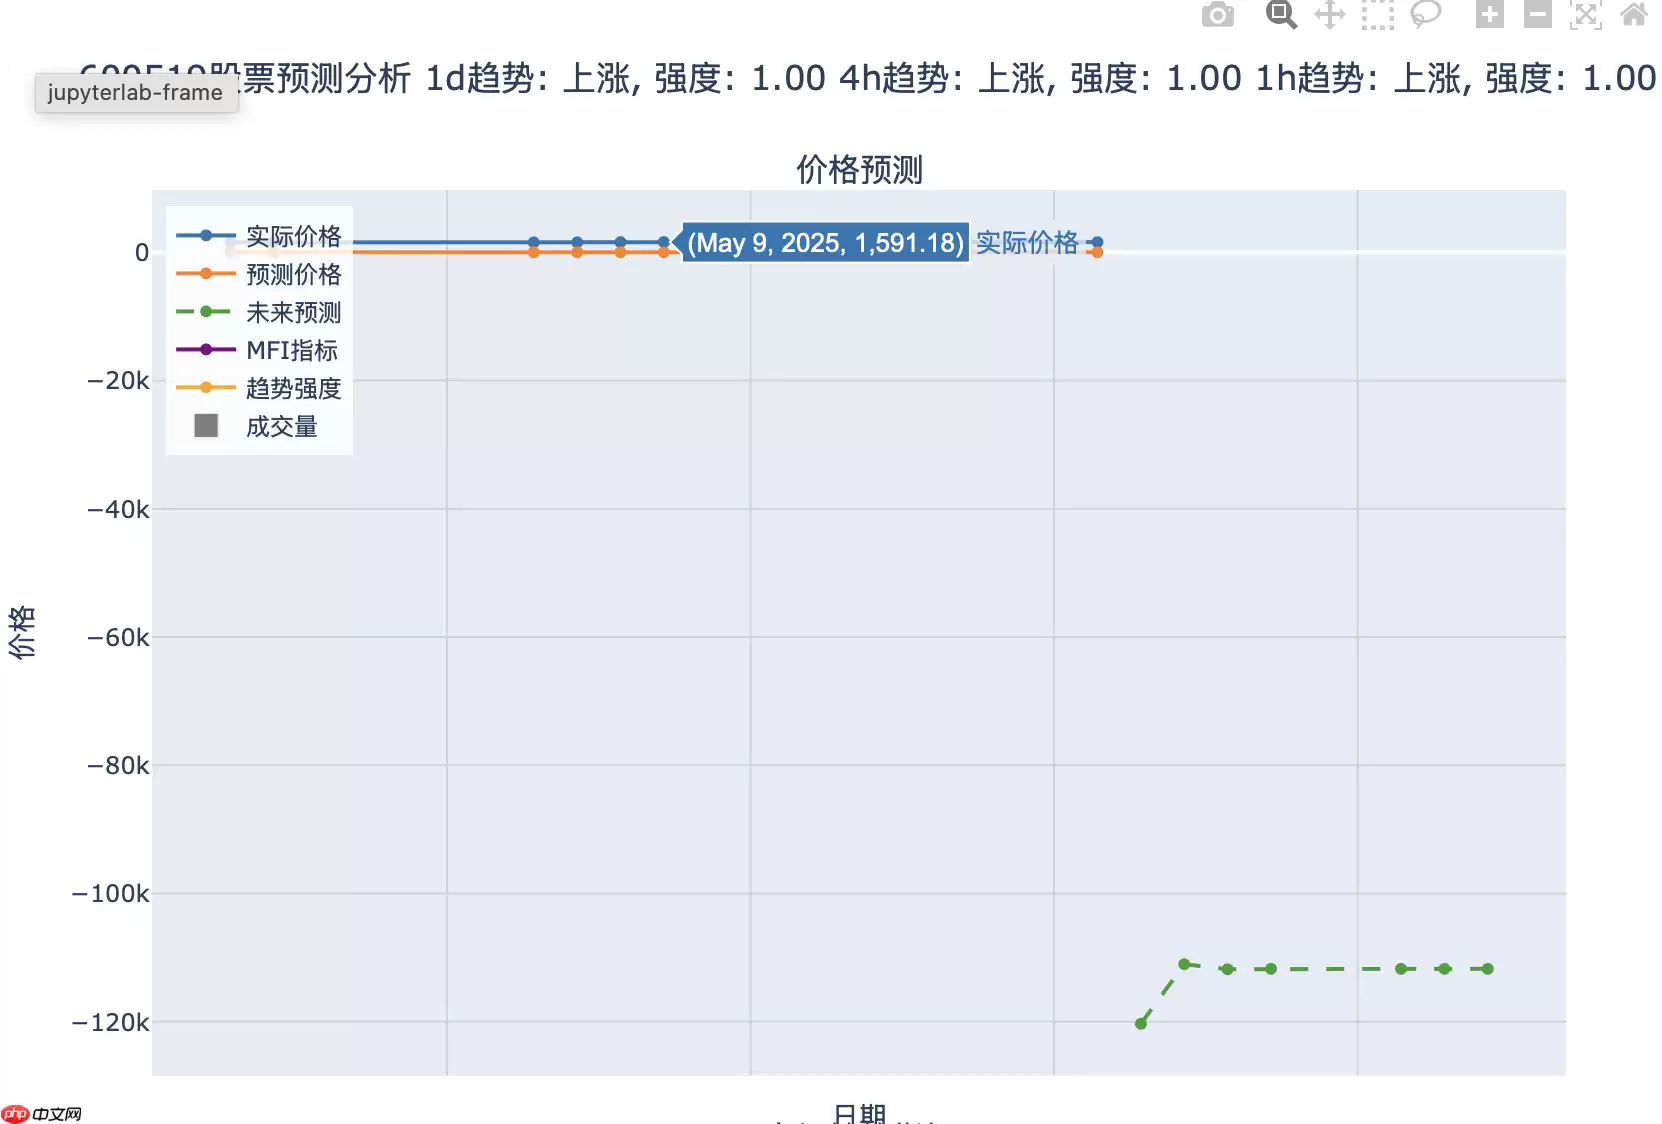1662x1124 pixels.
Task: Activate the zoom tool in the modebar
Action: click(1281, 15)
